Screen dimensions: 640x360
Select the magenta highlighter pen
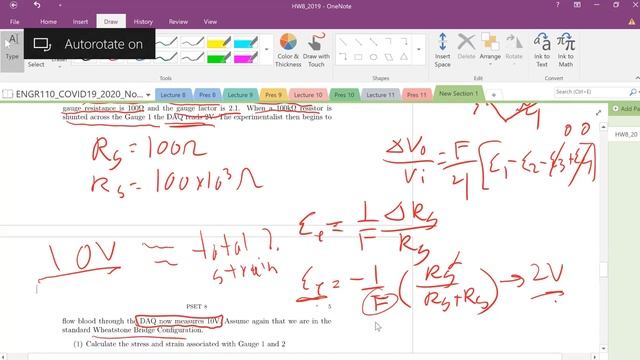[x=245, y=58]
